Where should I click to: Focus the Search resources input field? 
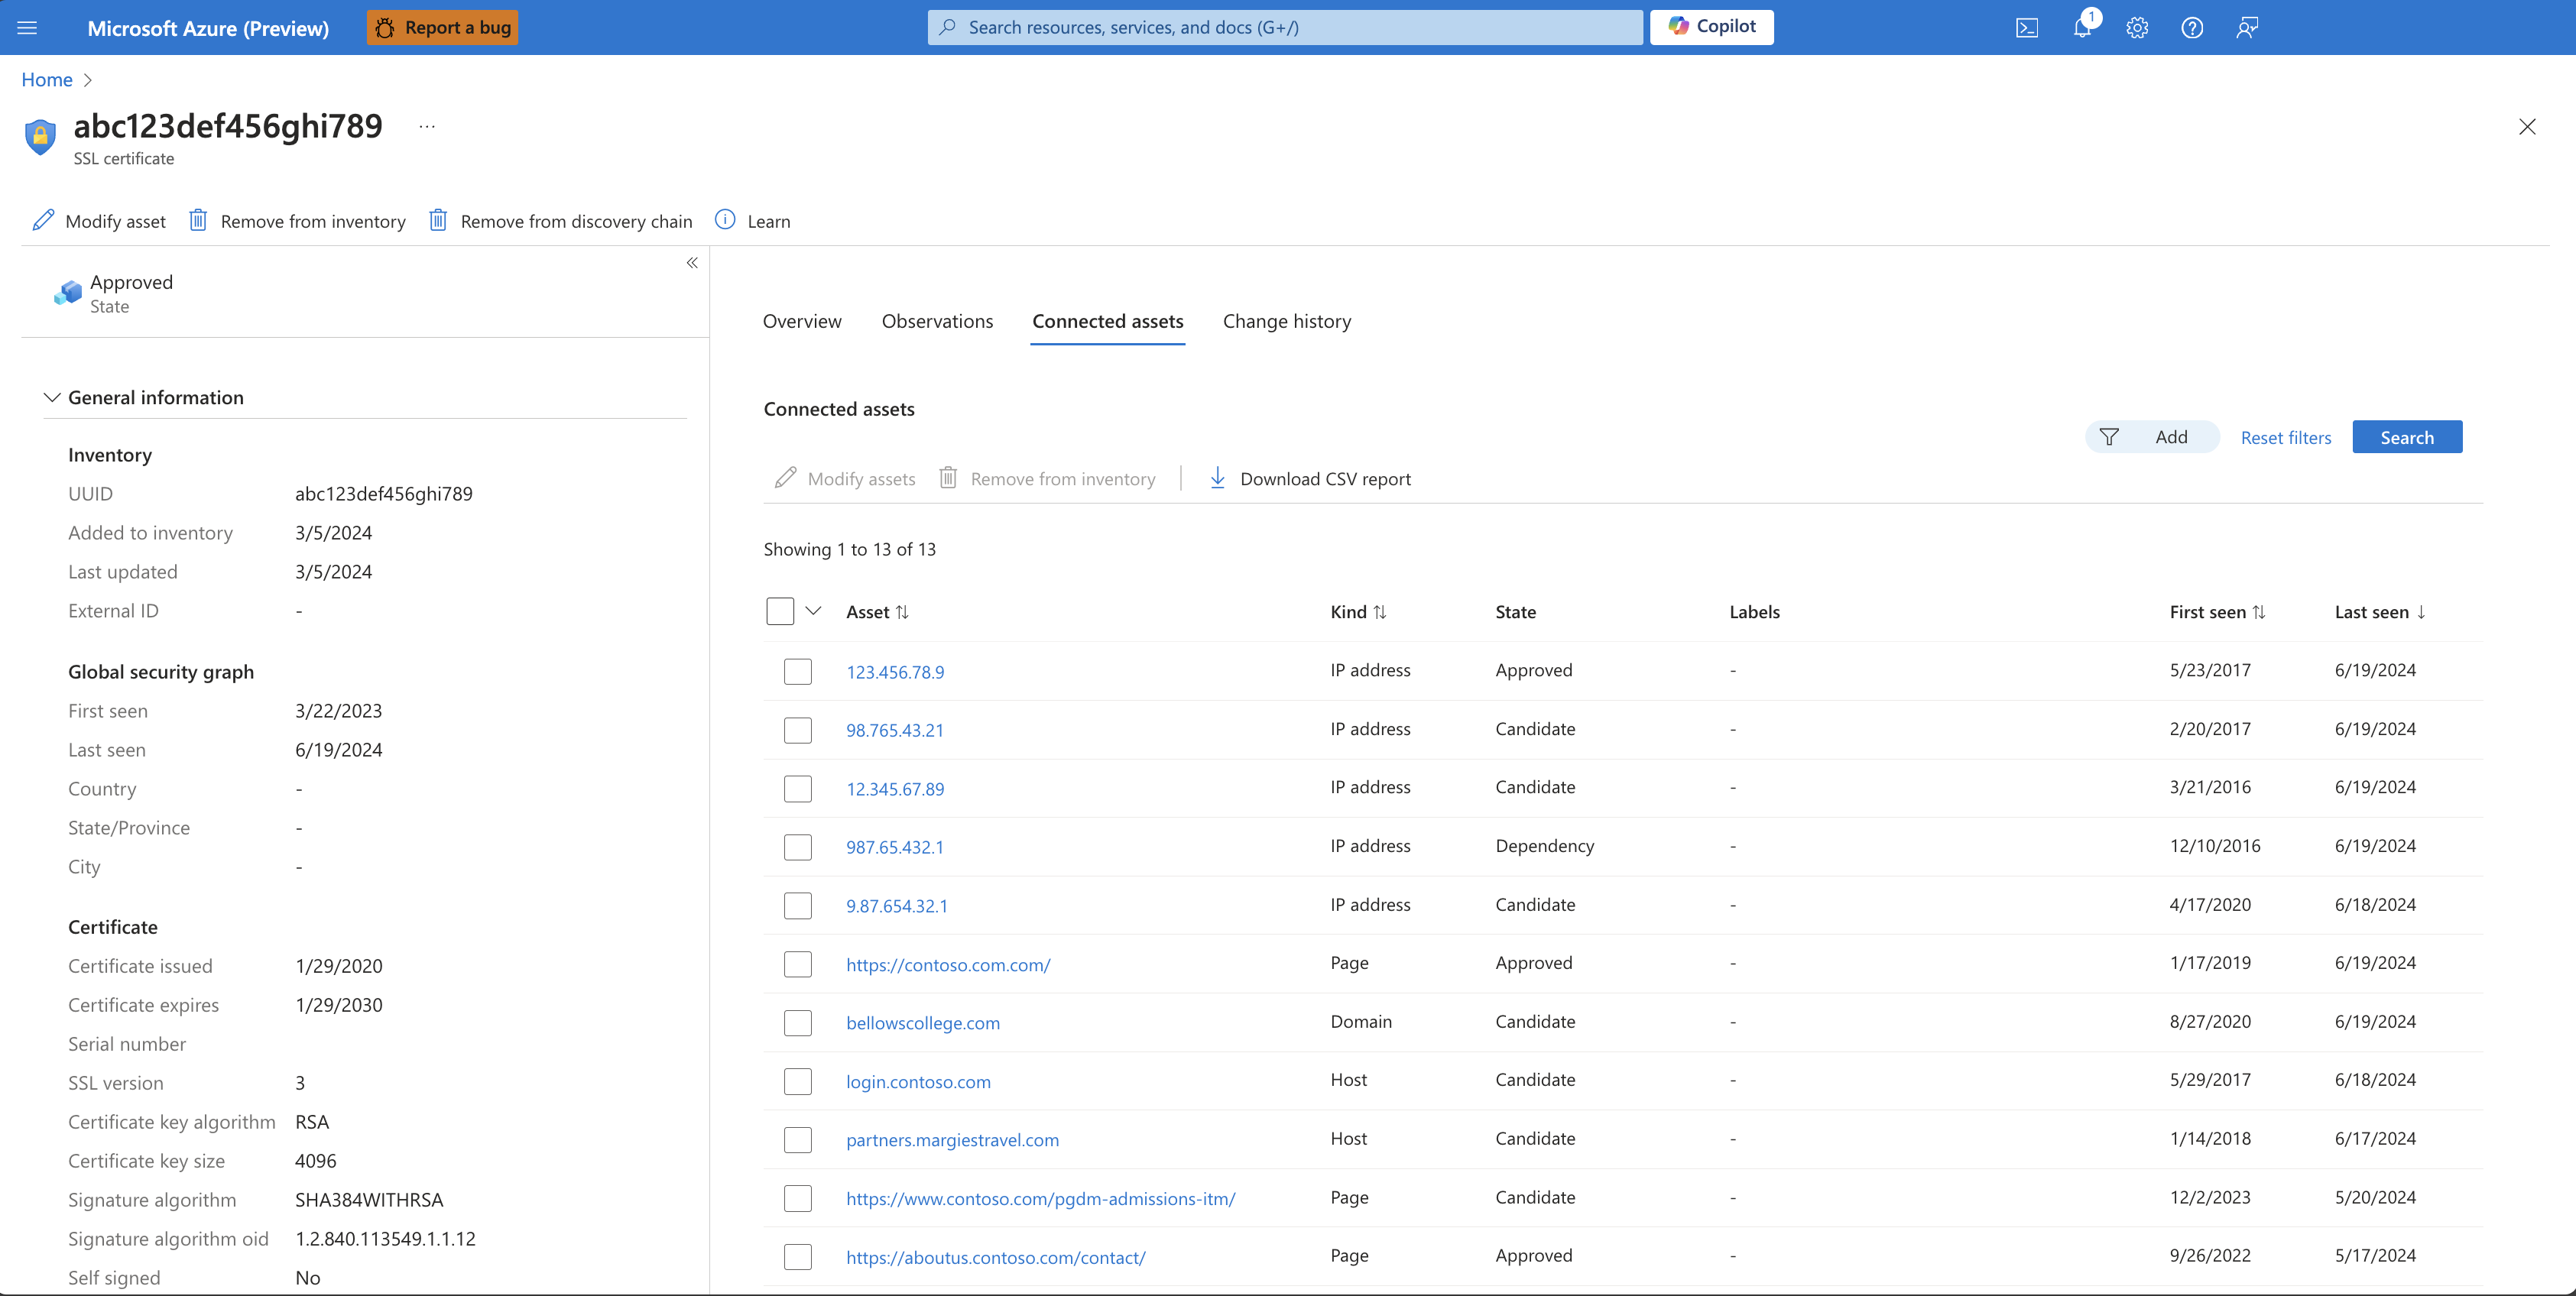1285,27
